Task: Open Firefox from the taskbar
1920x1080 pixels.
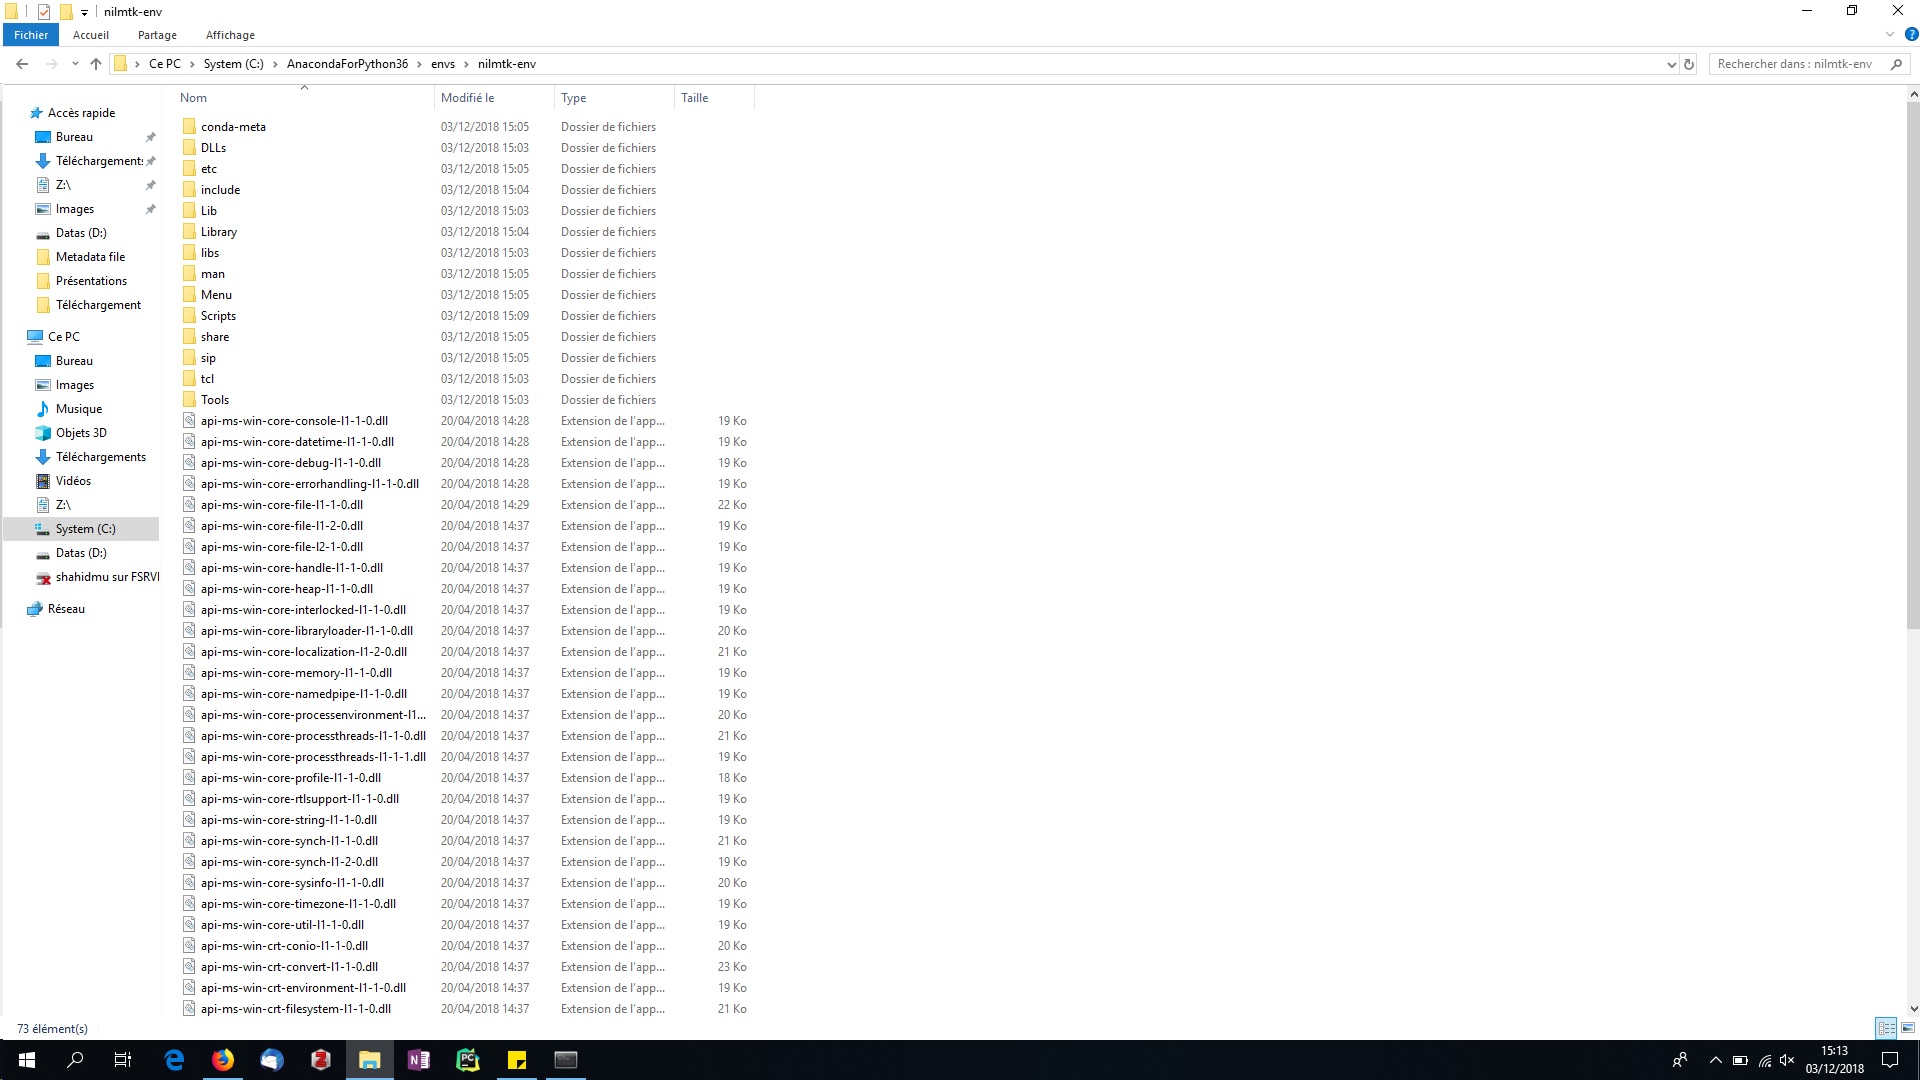Action: [x=223, y=1060]
